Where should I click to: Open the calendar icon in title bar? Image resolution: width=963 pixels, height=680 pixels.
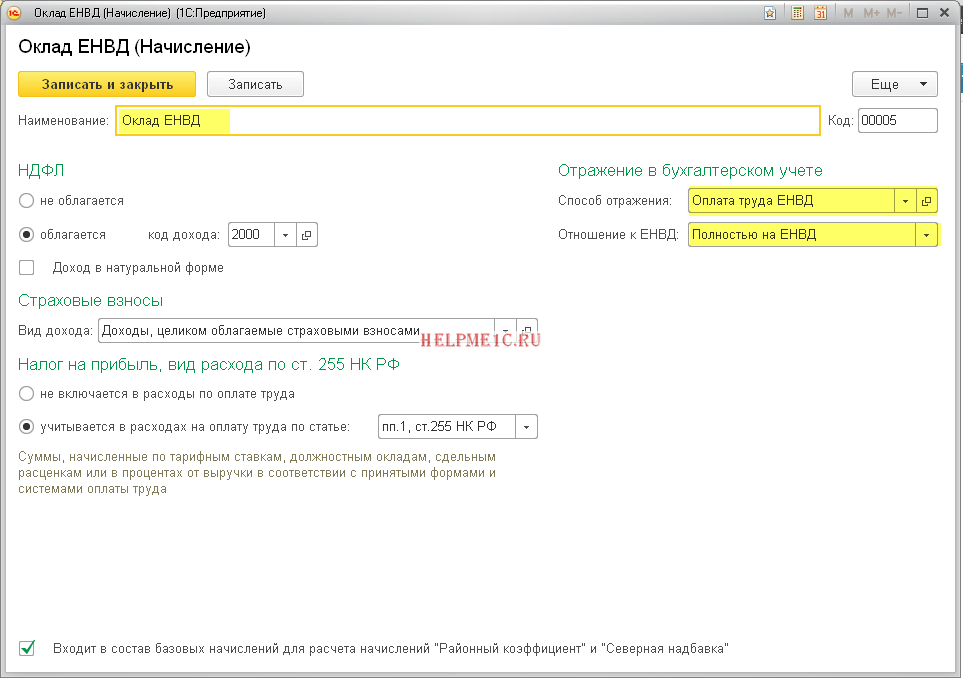click(821, 13)
